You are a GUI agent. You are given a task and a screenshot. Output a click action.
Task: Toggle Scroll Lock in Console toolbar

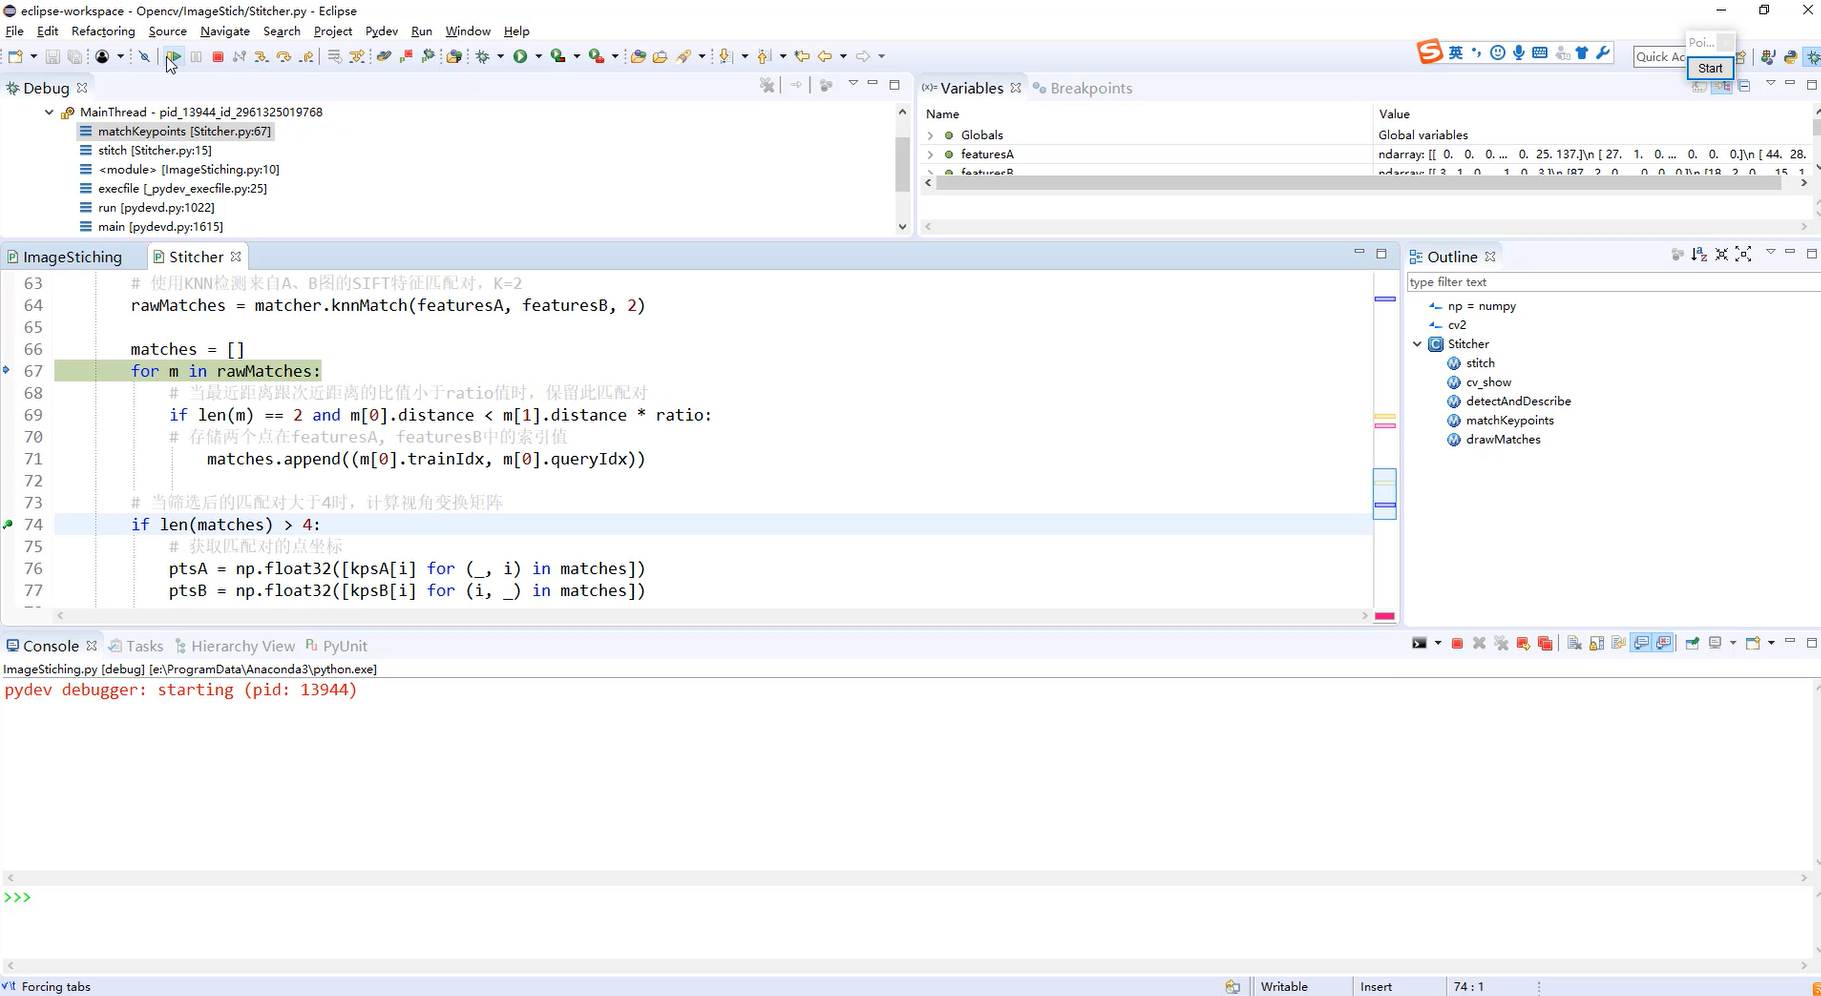point(1597,643)
